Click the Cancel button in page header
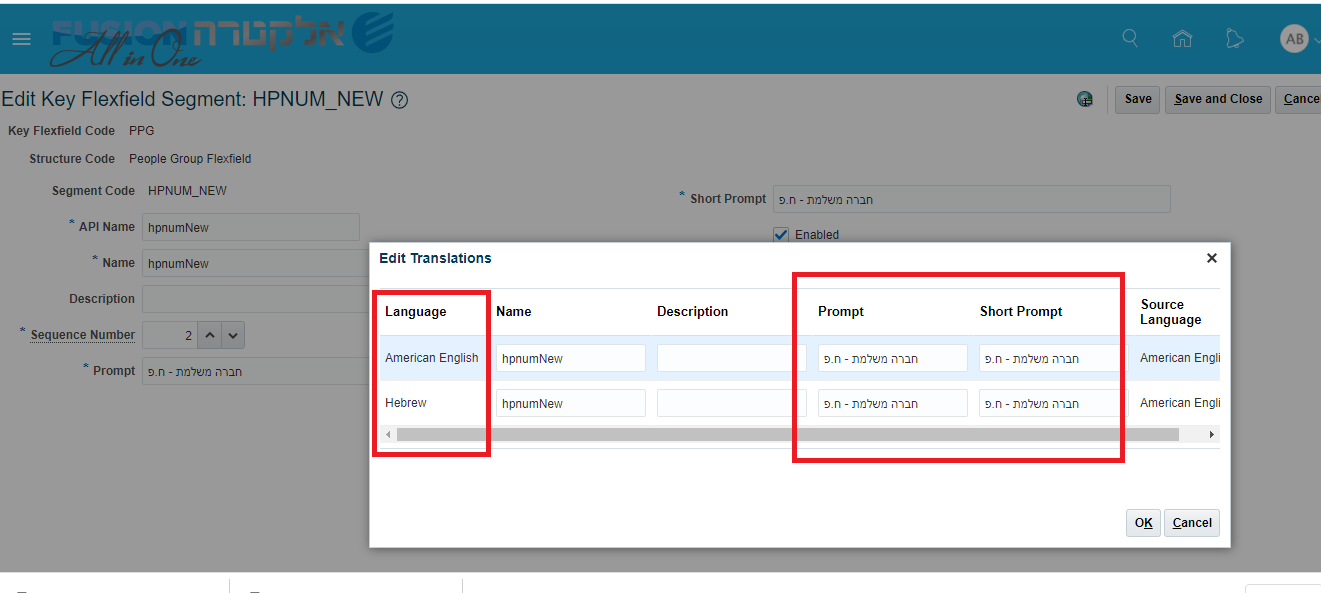 (1300, 99)
